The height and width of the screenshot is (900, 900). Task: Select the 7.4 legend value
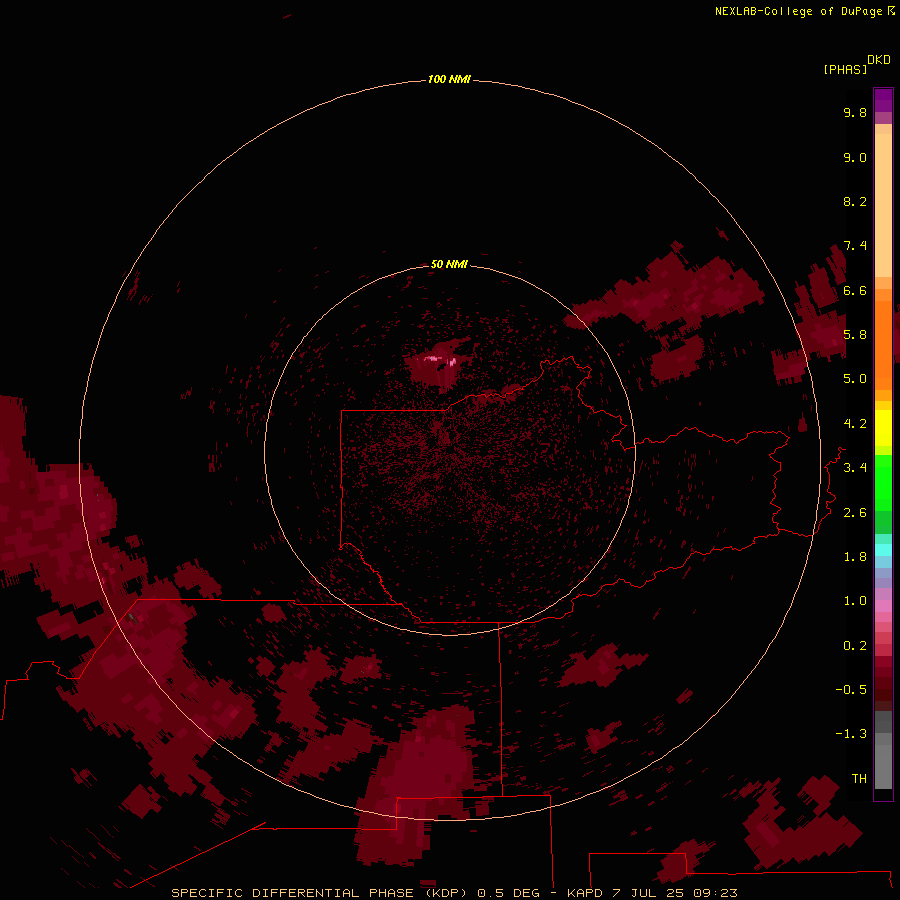point(855,246)
